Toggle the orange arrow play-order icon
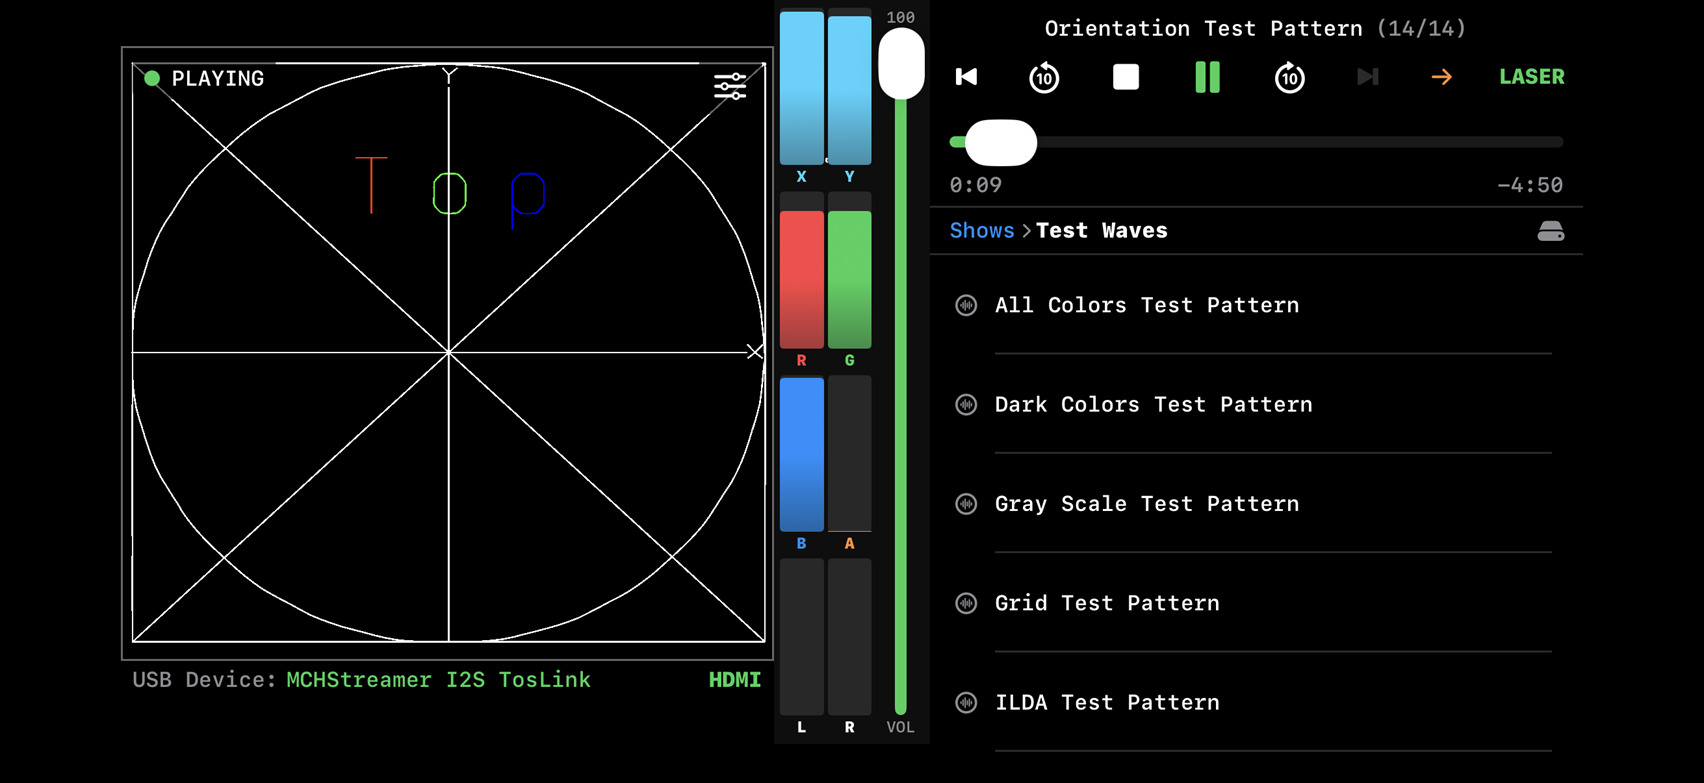Viewport: 1704px width, 783px height. coord(1441,77)
